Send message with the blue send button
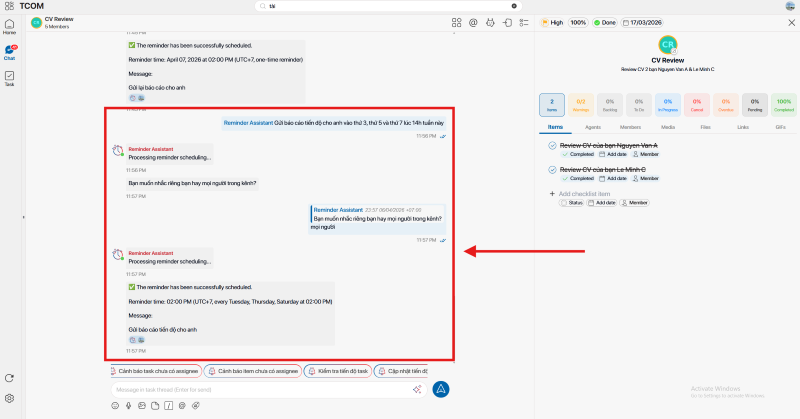 pos(441,389)
